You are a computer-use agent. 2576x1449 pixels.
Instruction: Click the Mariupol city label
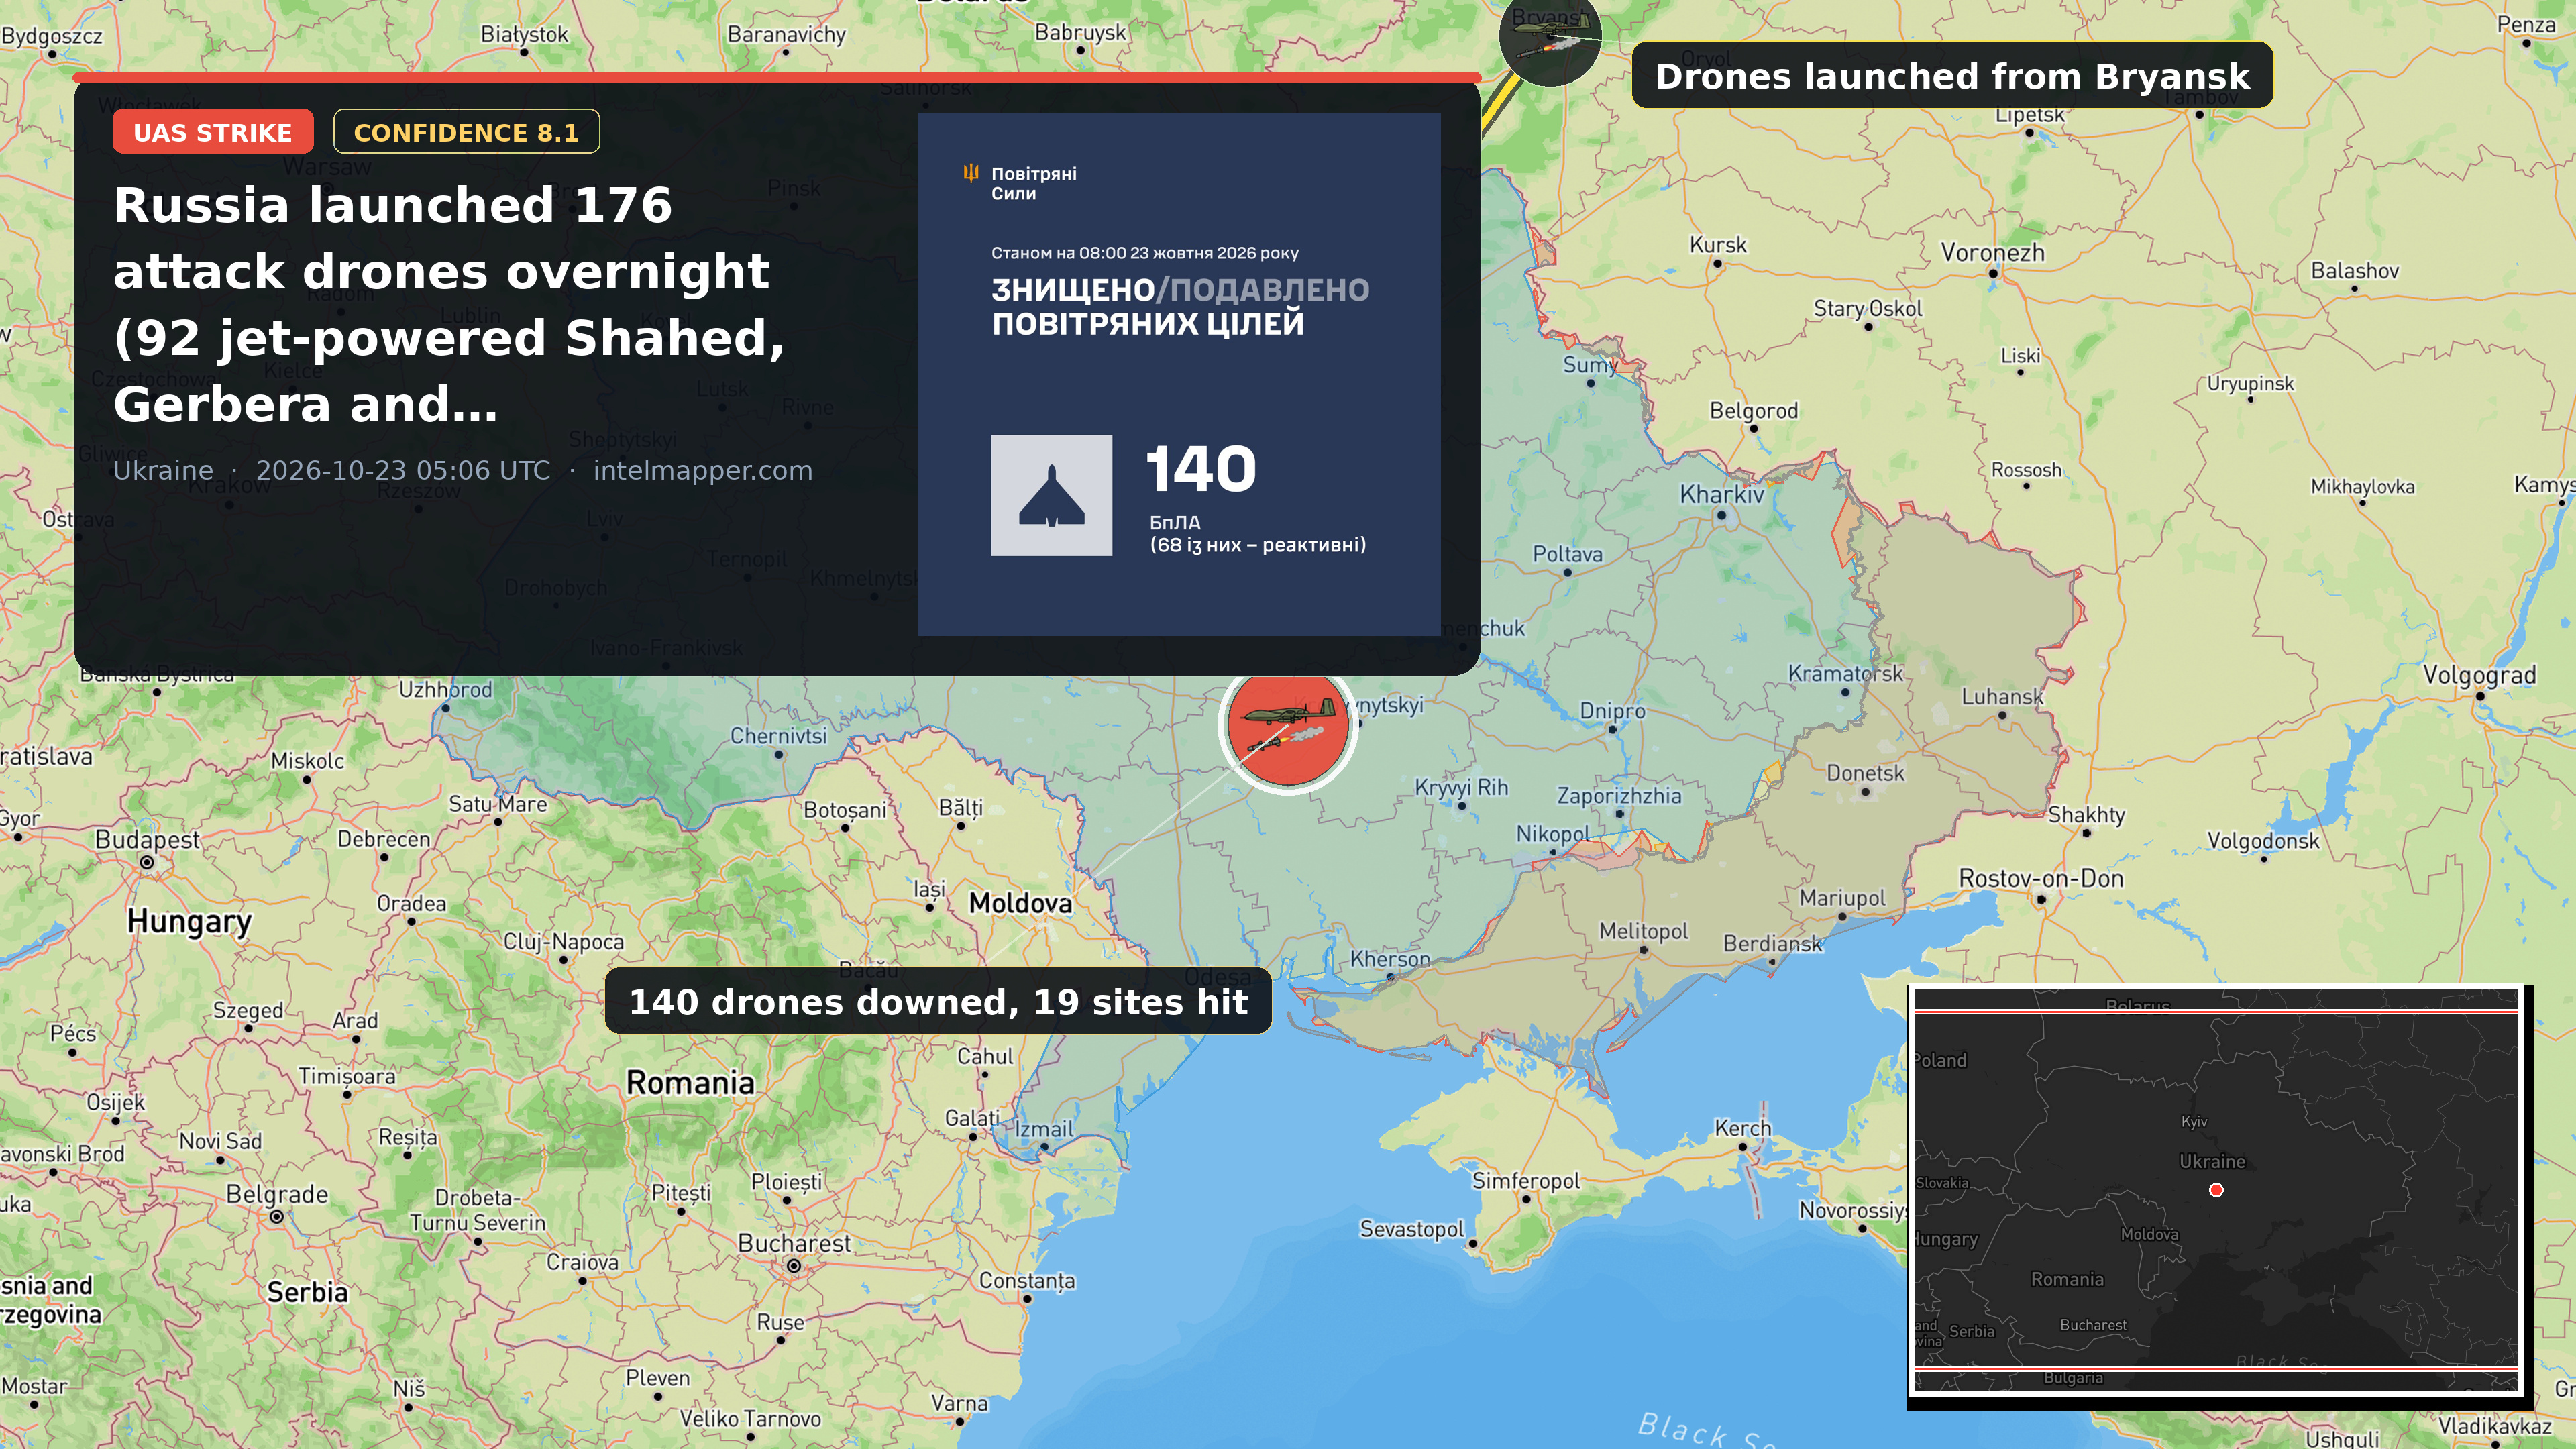point(1842,898)
